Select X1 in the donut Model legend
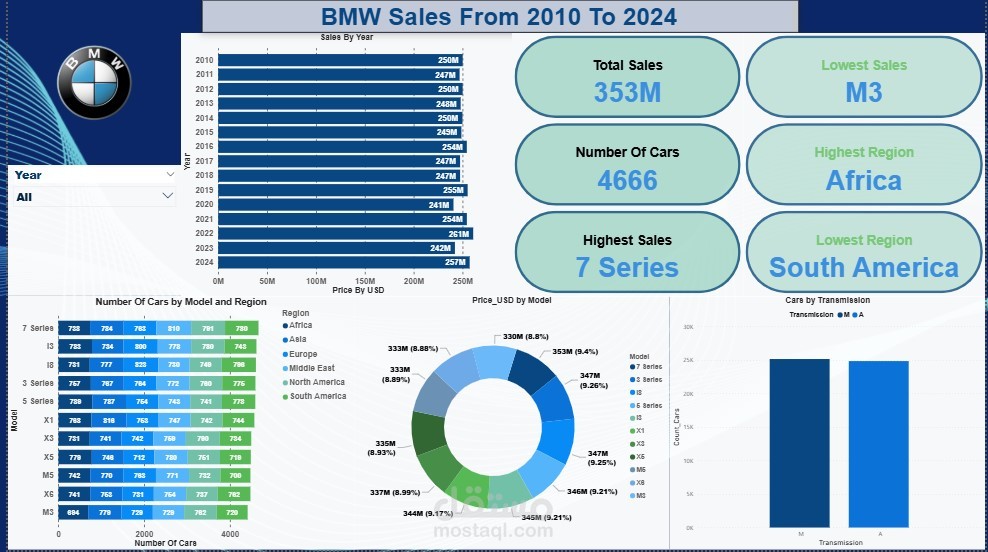The width and height of the screenshot is (988, 552). (638, 430)
